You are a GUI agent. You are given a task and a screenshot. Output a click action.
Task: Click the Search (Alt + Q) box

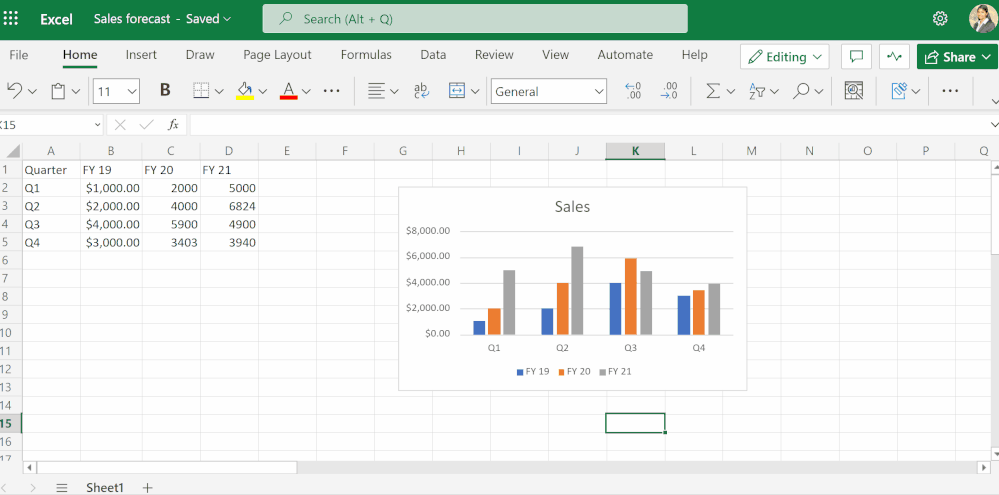pyautogui.click(x=475, y=19)
